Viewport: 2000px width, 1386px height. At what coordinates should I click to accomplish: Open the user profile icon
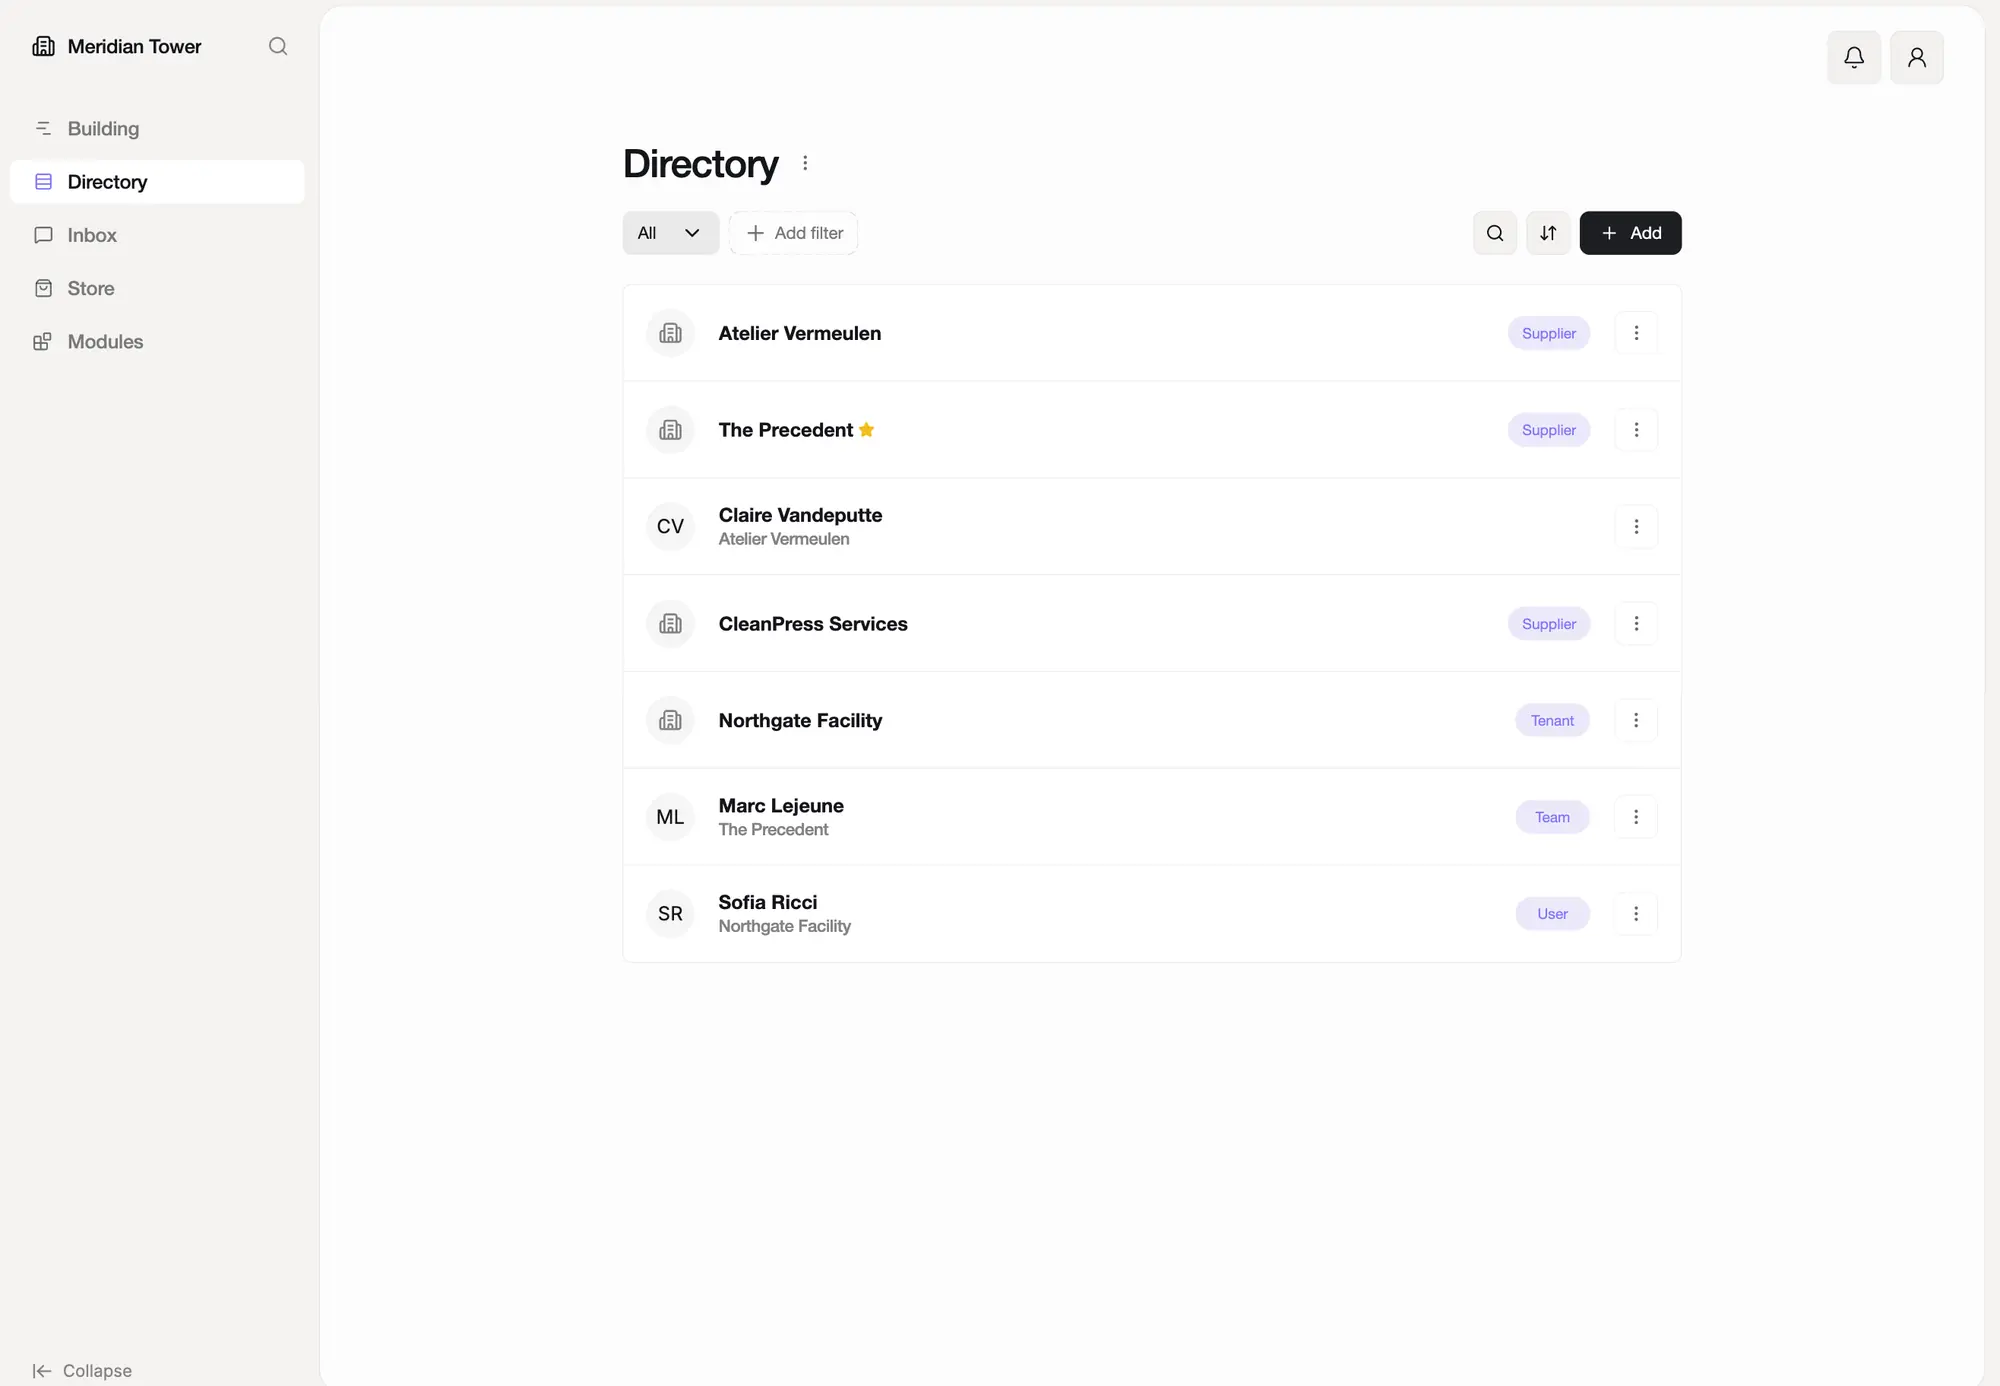pyautogui.click(x=1916, y=57)
